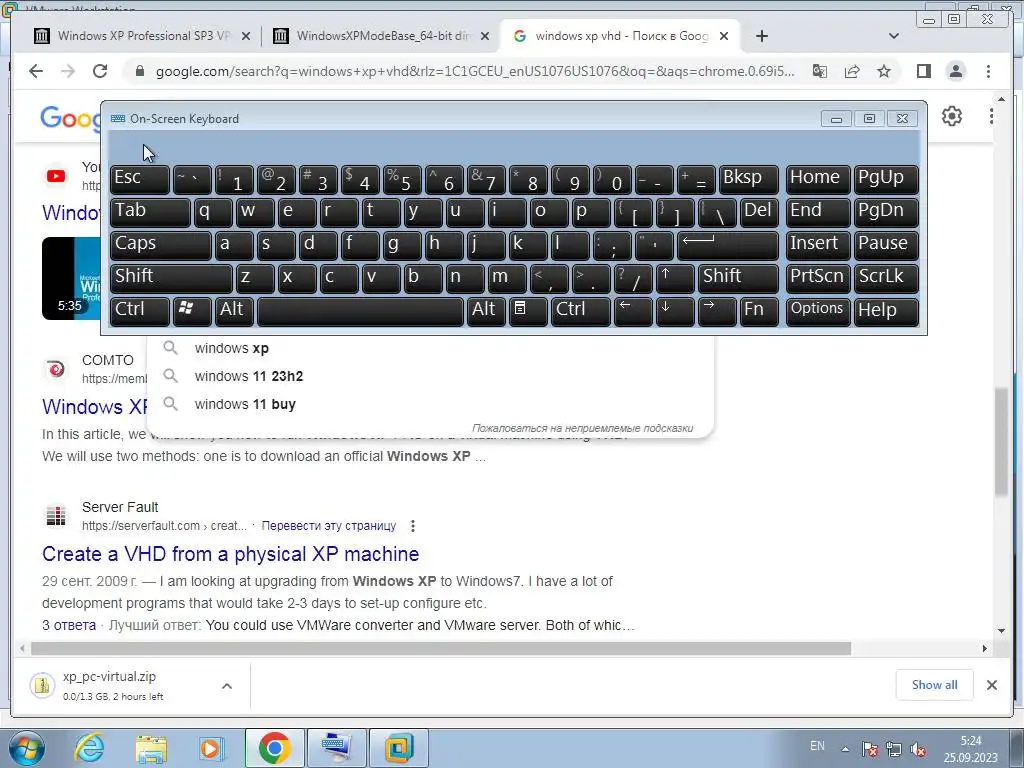Click the muted volume tray icon
The height and width of the screenshot is (768, 1024).
(918, 748)
